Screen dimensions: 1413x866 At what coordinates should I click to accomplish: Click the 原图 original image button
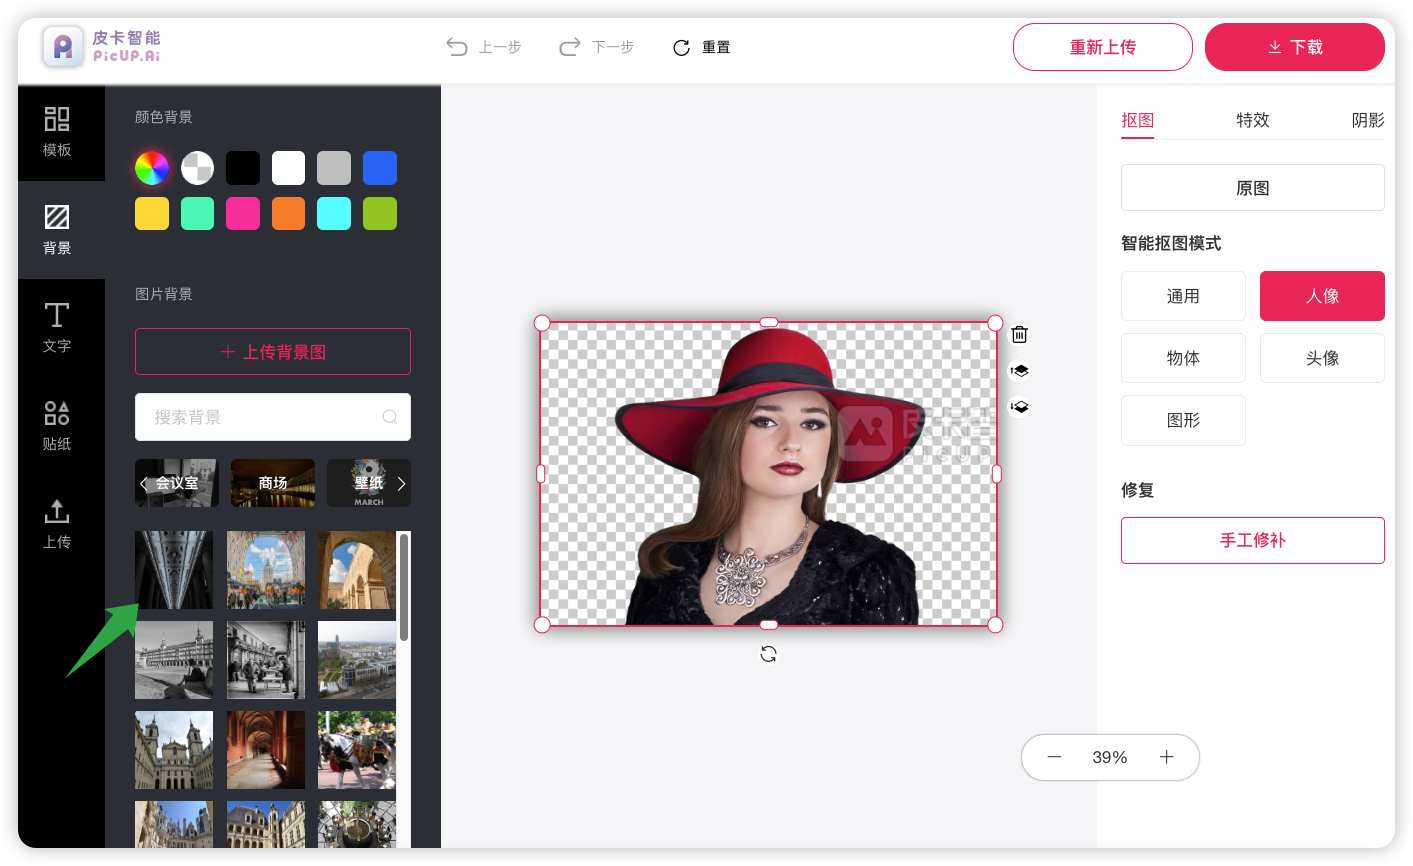tap(1252, 188)
